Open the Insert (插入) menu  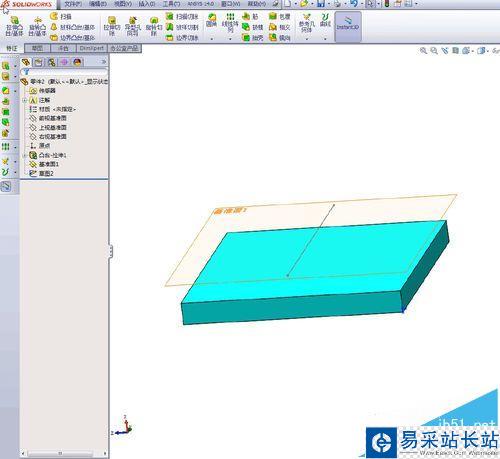(x=147, y=4)
